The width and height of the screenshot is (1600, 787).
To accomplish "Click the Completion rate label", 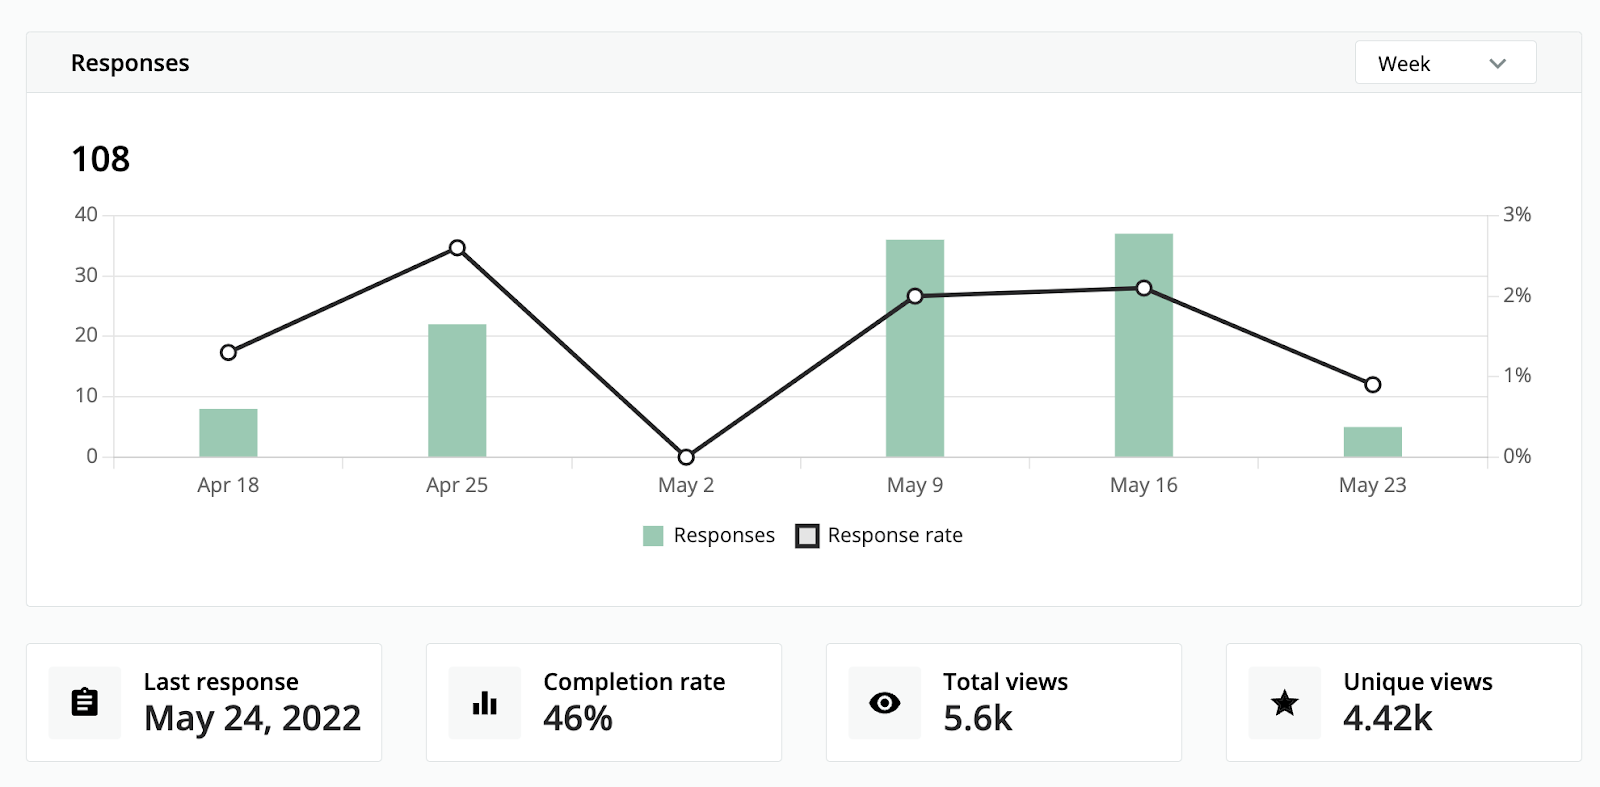I will (634, 682).
